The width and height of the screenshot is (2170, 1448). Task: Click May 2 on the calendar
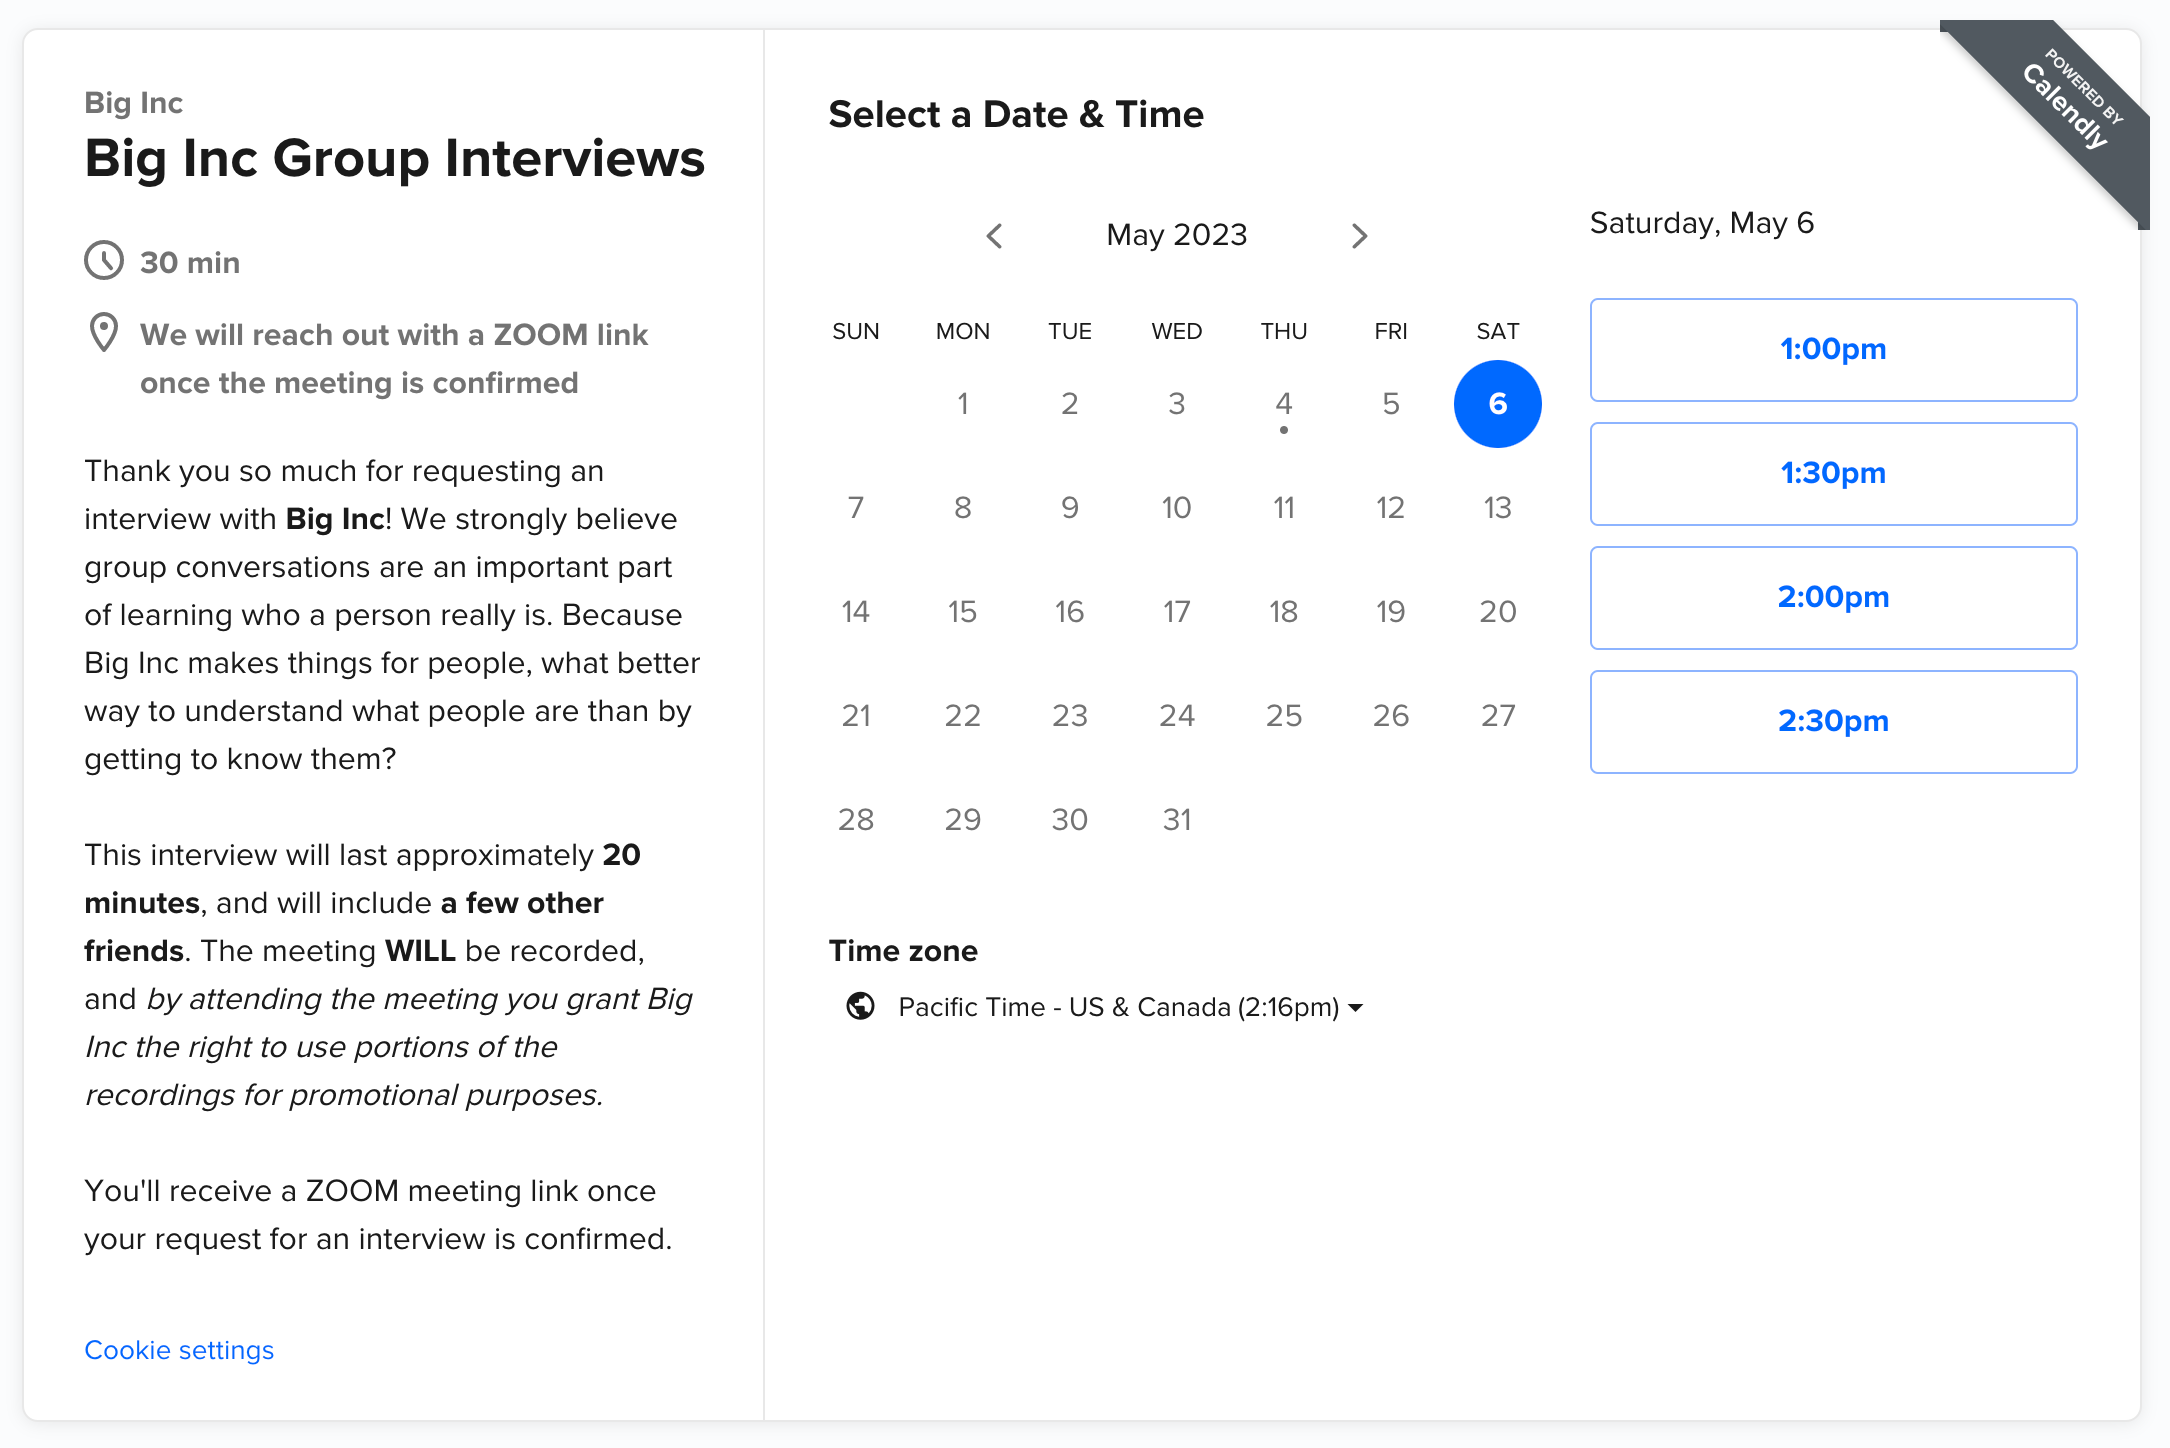click(x=1069, y=404)
